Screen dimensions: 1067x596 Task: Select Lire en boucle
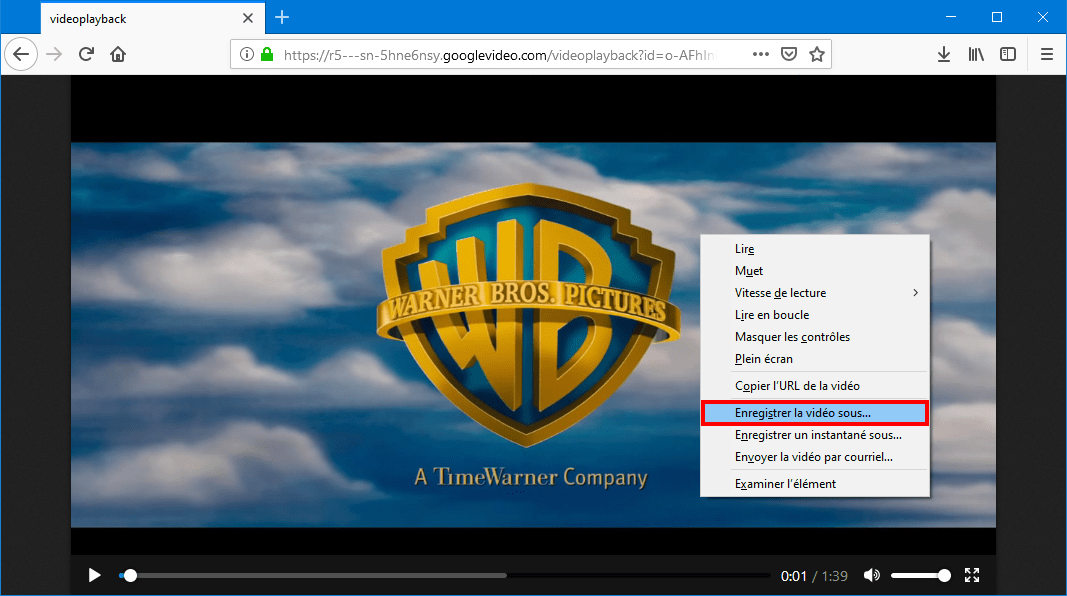815,315
